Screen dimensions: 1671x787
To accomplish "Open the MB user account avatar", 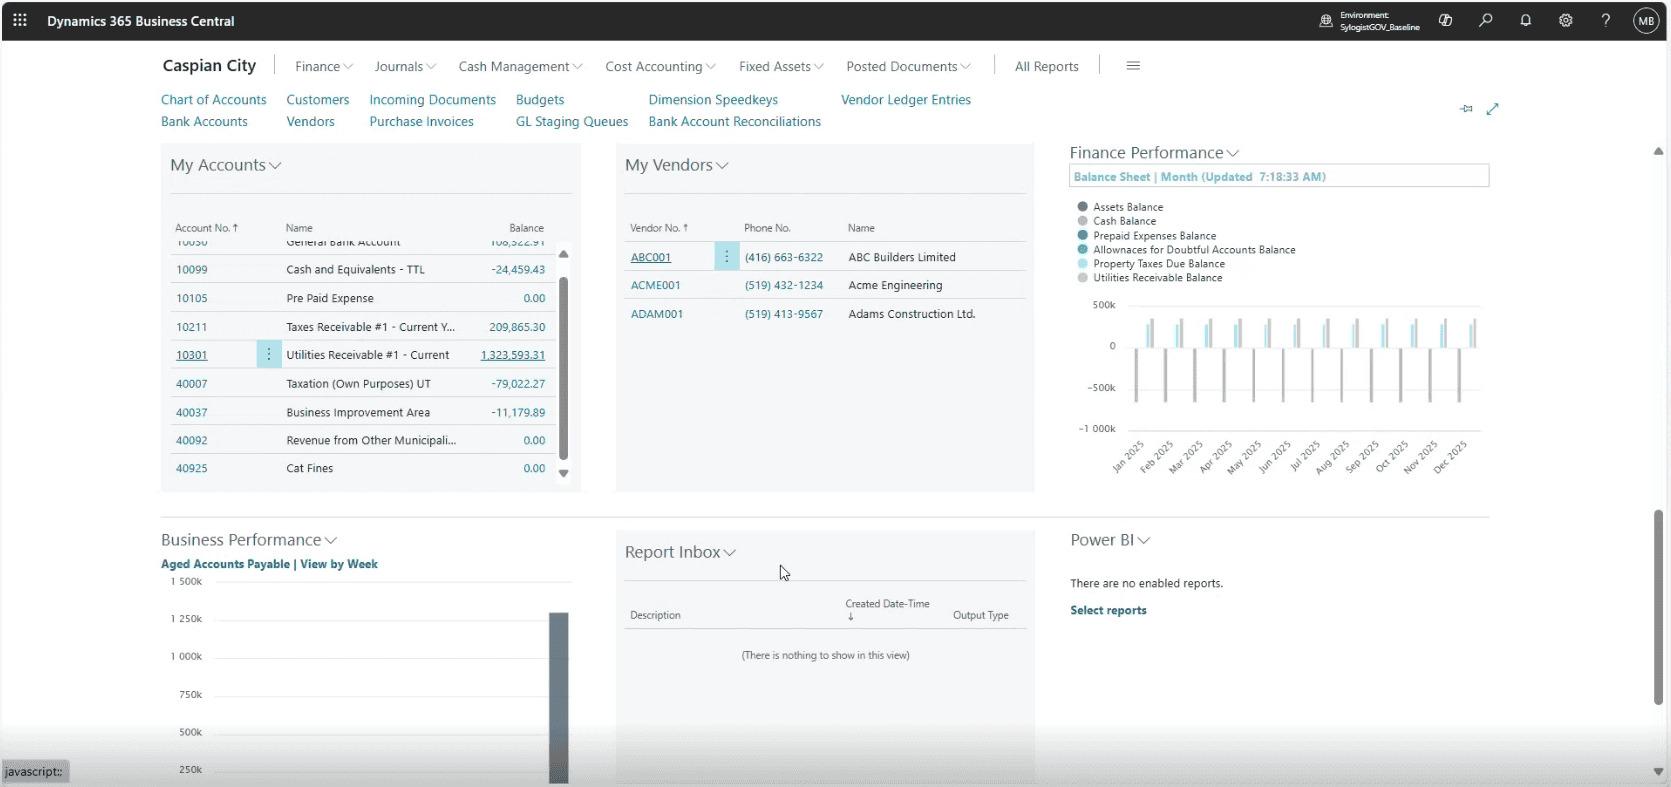I will pos(1646,21).
